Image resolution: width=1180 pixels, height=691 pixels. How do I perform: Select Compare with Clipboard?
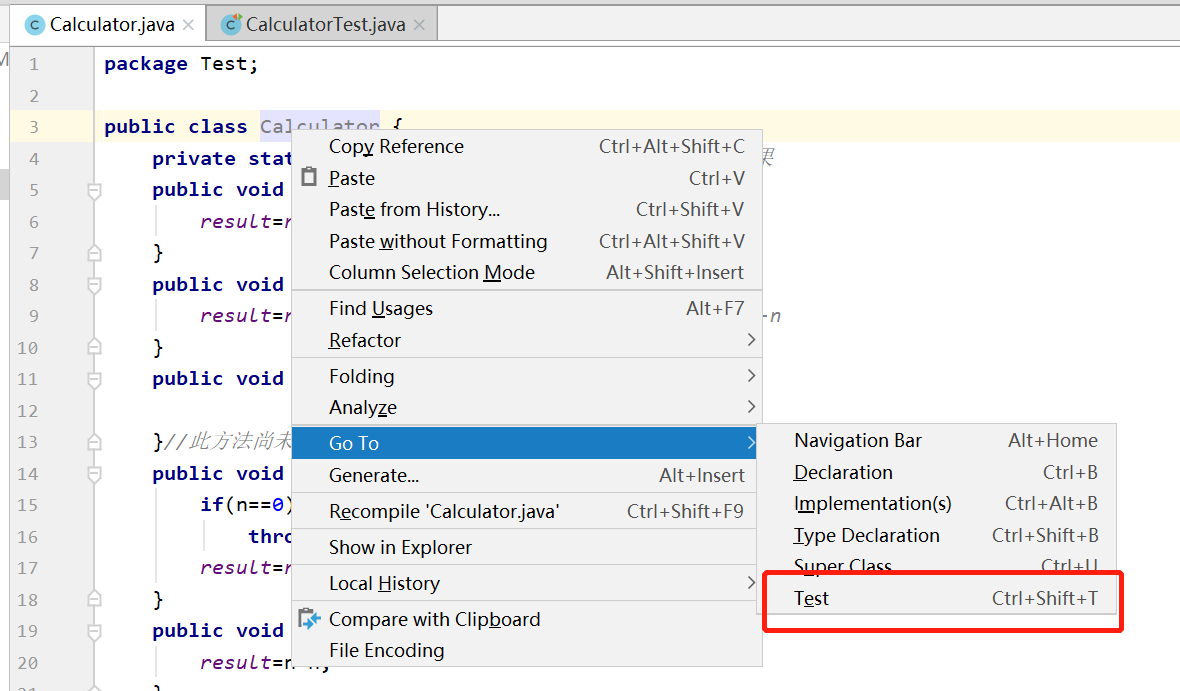527,619
